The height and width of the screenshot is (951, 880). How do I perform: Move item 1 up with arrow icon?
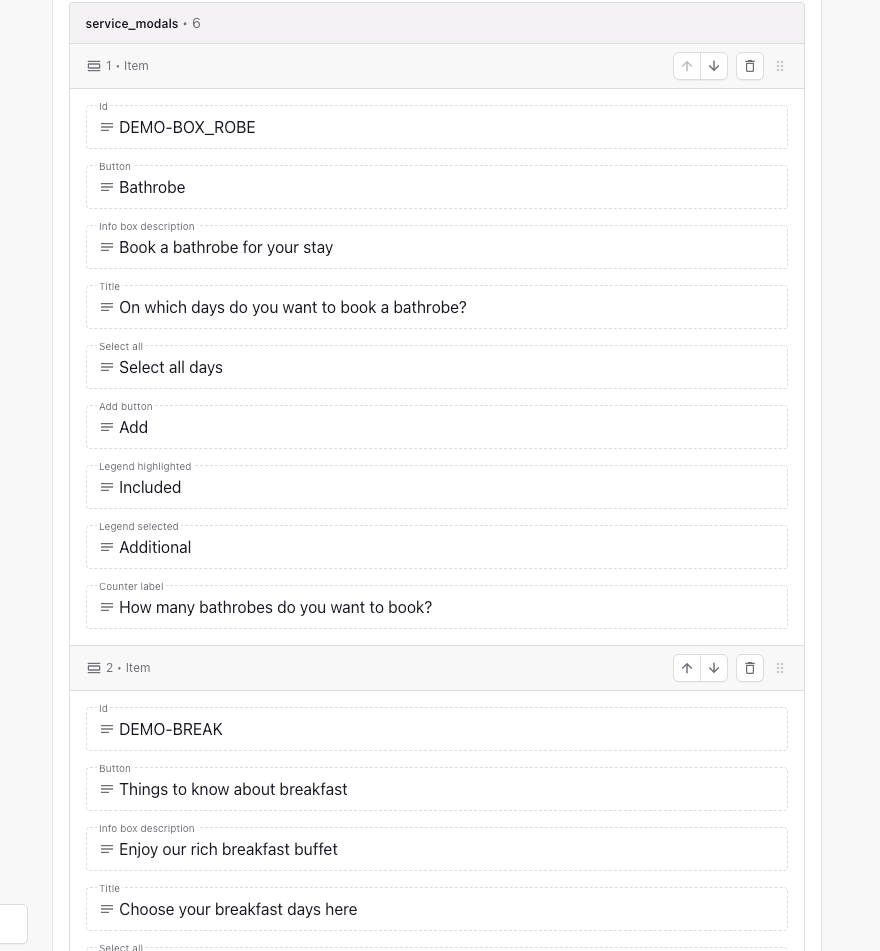click(687, 66)
